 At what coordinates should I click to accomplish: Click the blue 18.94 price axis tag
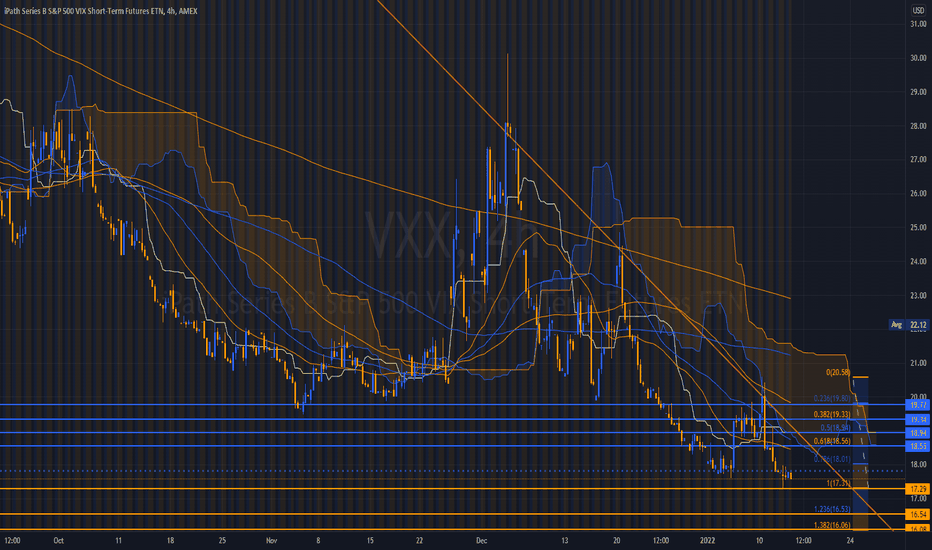(918, 433)
